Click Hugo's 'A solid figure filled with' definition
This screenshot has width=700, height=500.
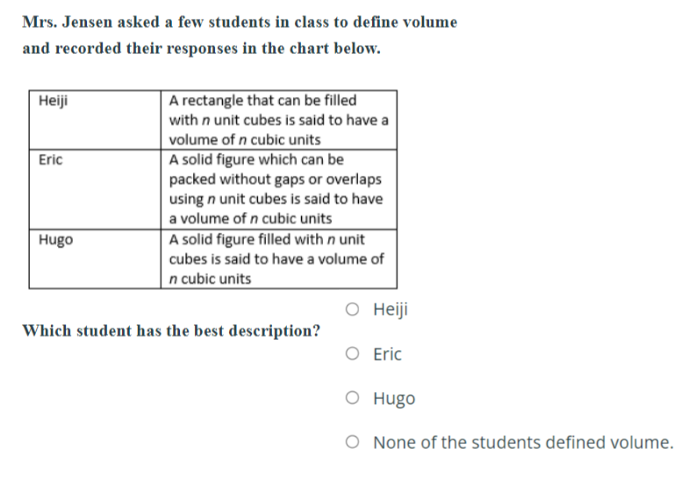click(267, 239)
